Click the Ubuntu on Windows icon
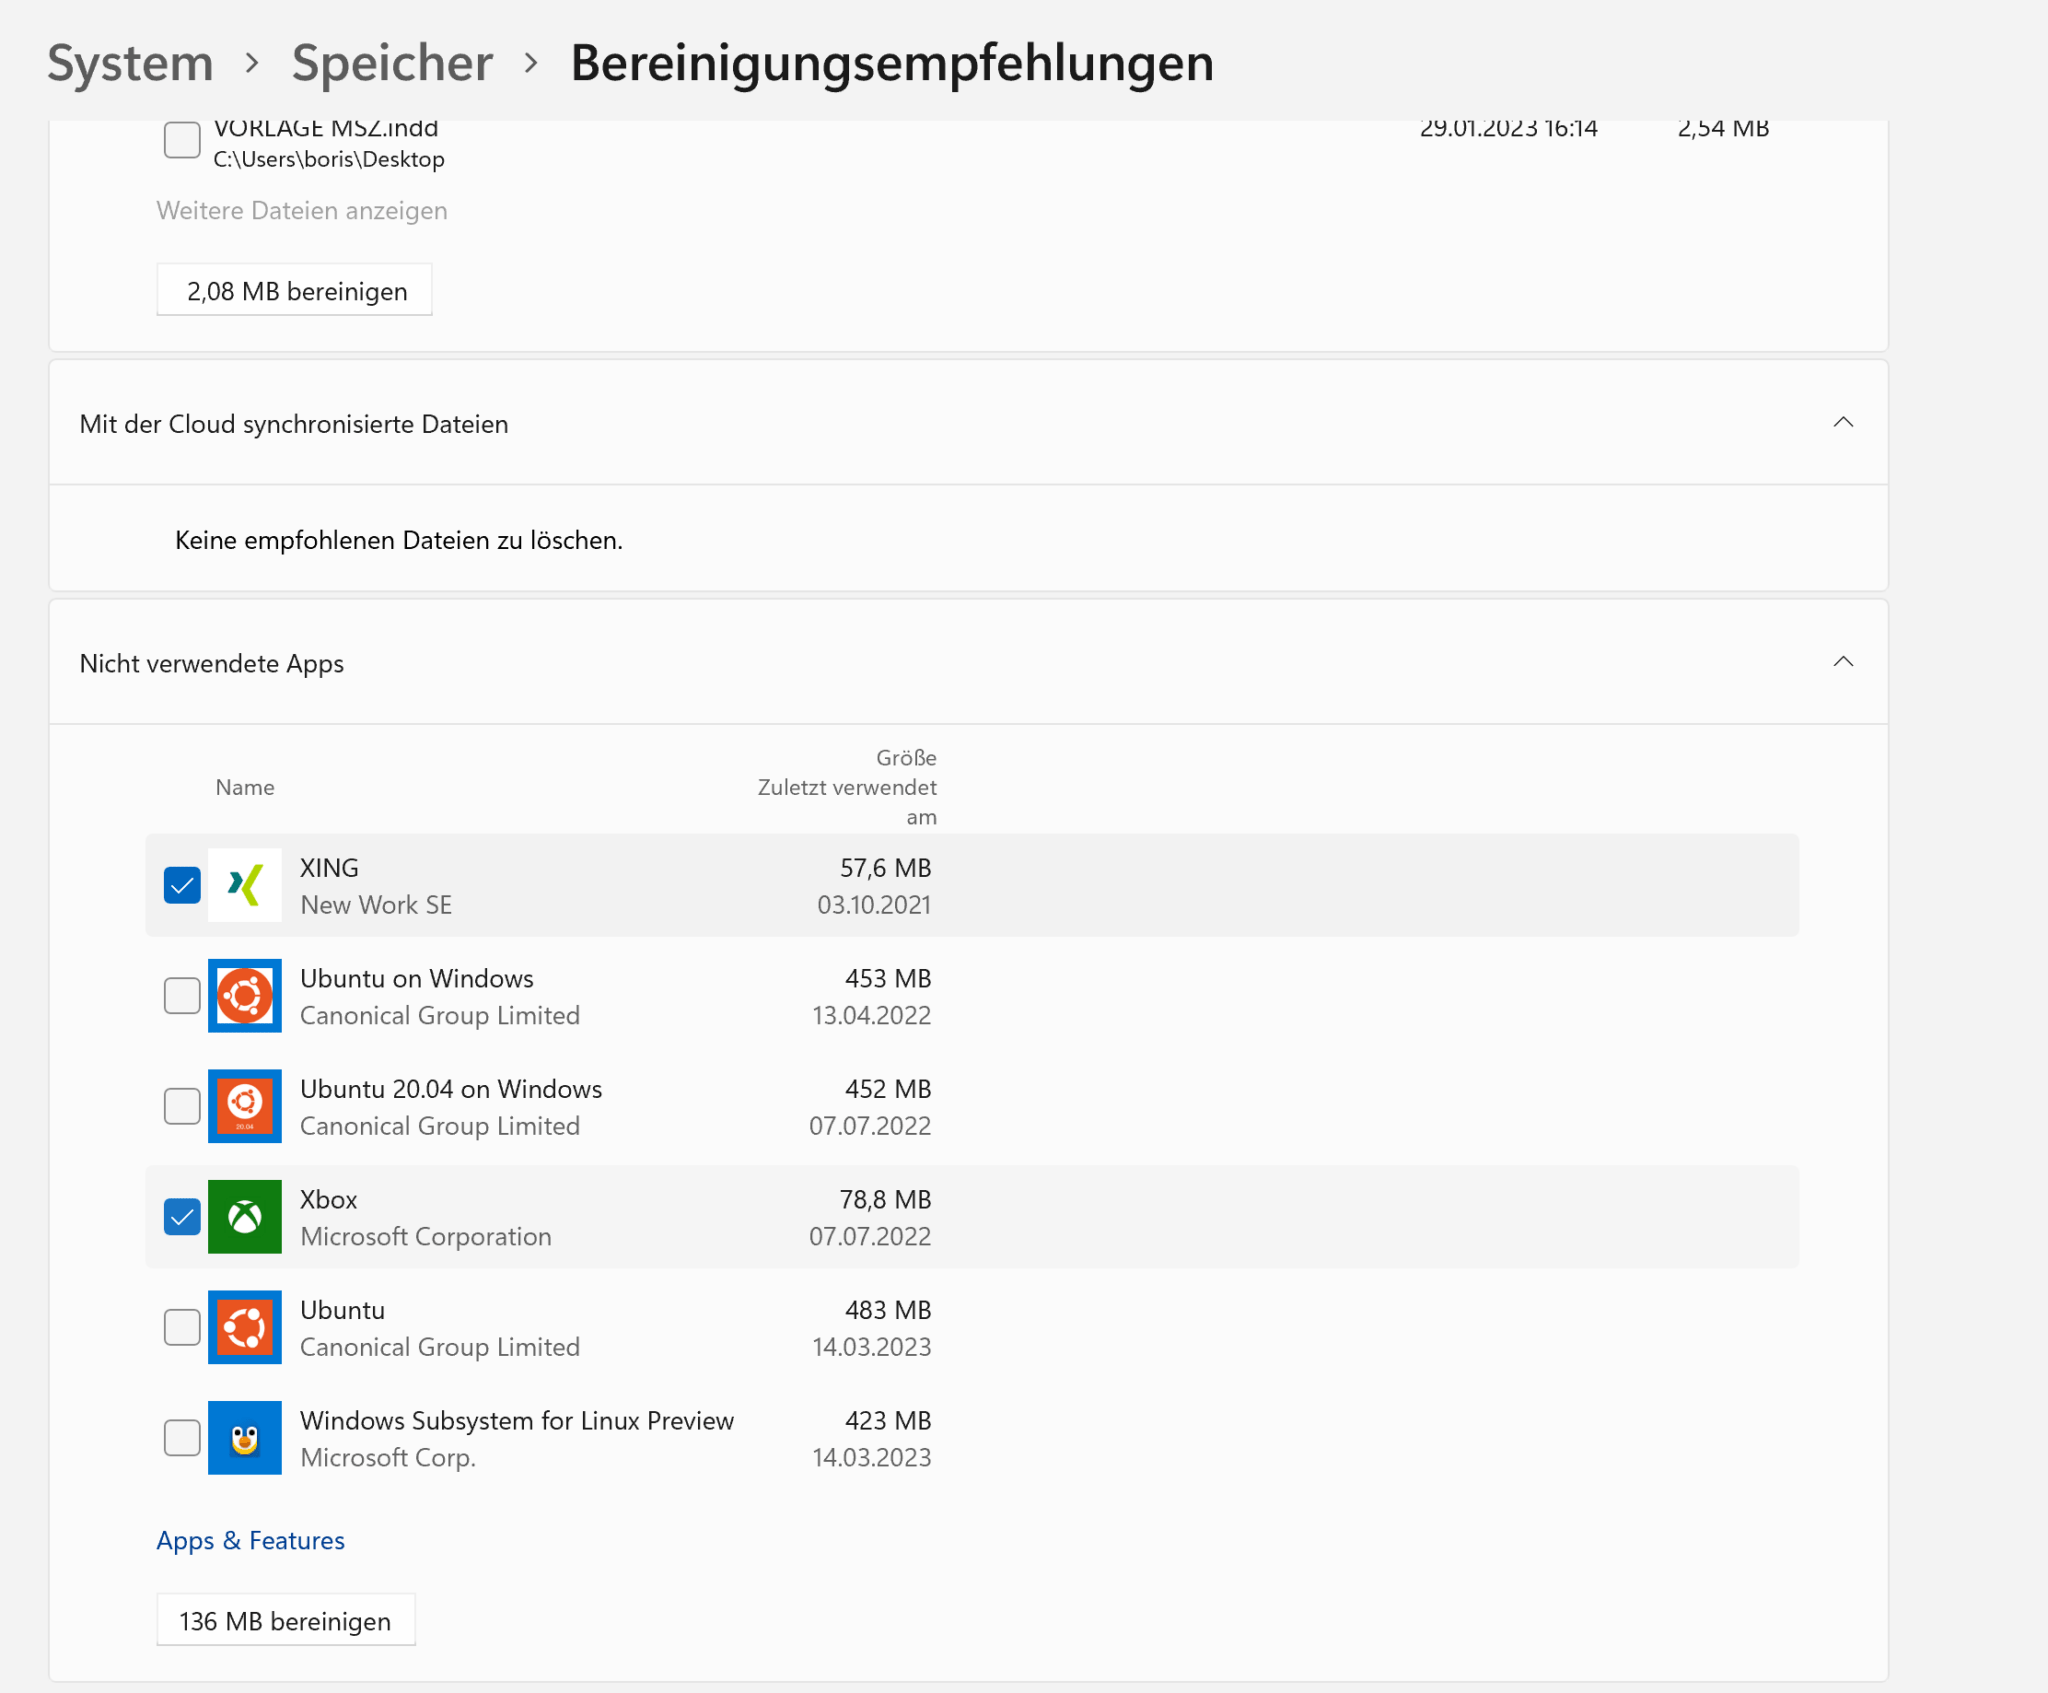The image size is (2048, 1693). [244, 996]
